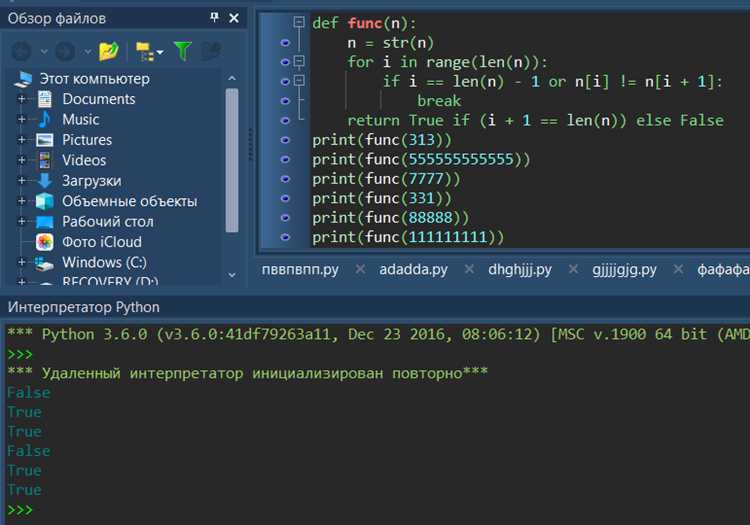Image resolution: width=750 pixels, height=525 pixels.
Task: Toggle breakpoint marker beside print(func(88888))
Action: tap(286, 217)
